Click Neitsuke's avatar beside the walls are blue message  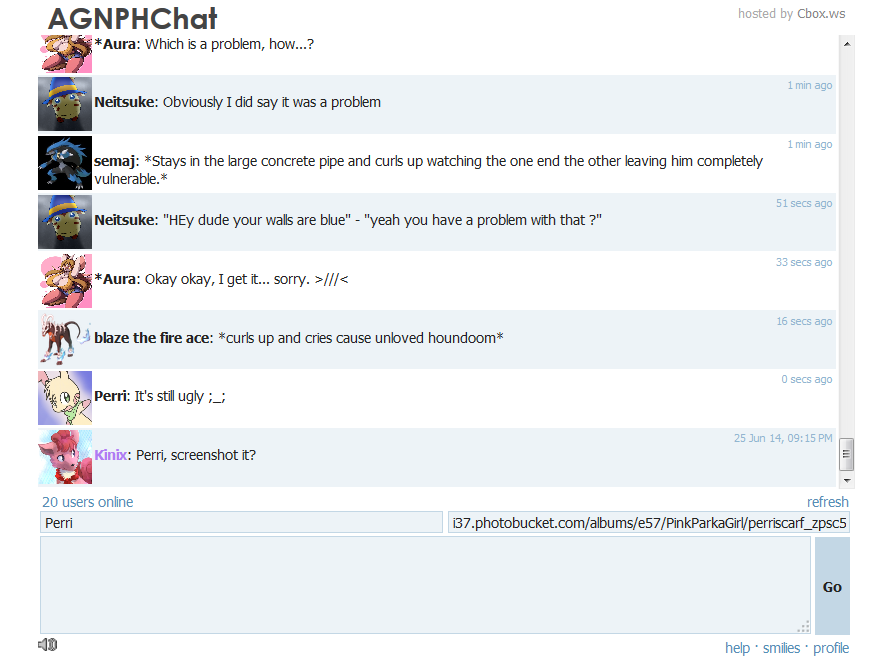[x=65, y=221]
